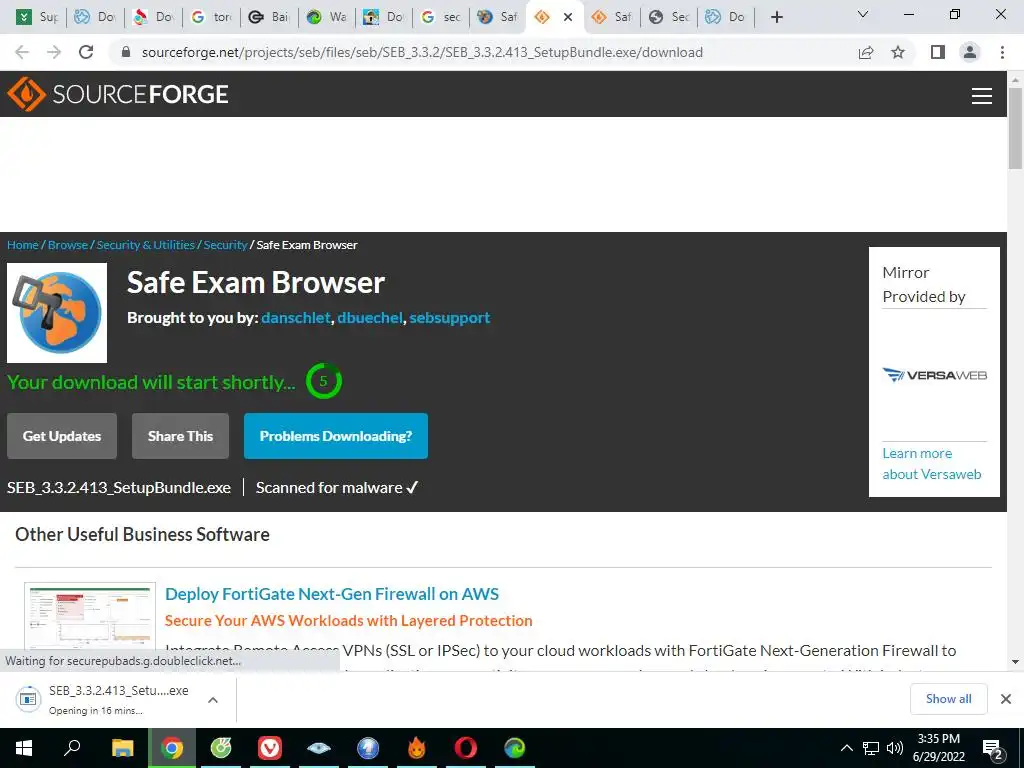
Task: Click the network icon in system tray
Action: click(871, 748)
